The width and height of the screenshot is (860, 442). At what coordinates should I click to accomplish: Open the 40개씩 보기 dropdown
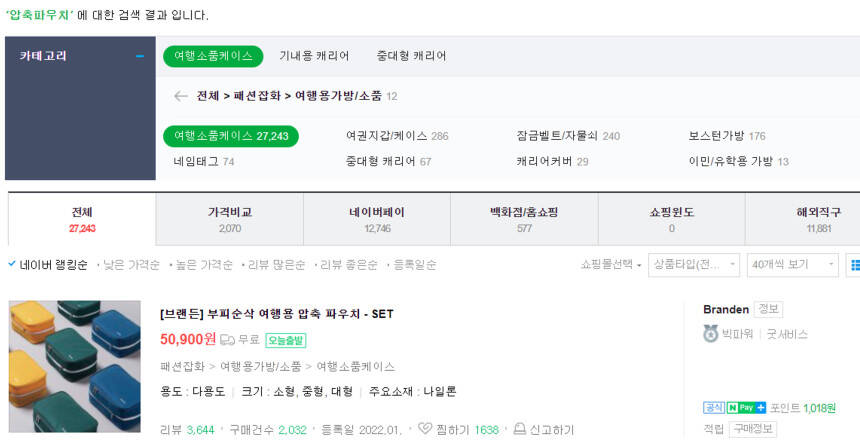(x=792, y=265)
